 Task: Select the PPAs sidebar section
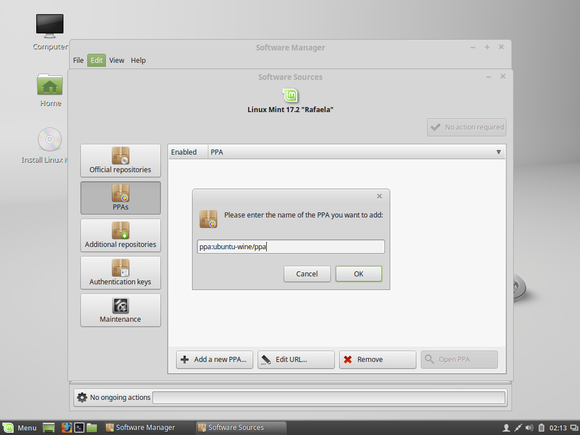coord(120,198)
